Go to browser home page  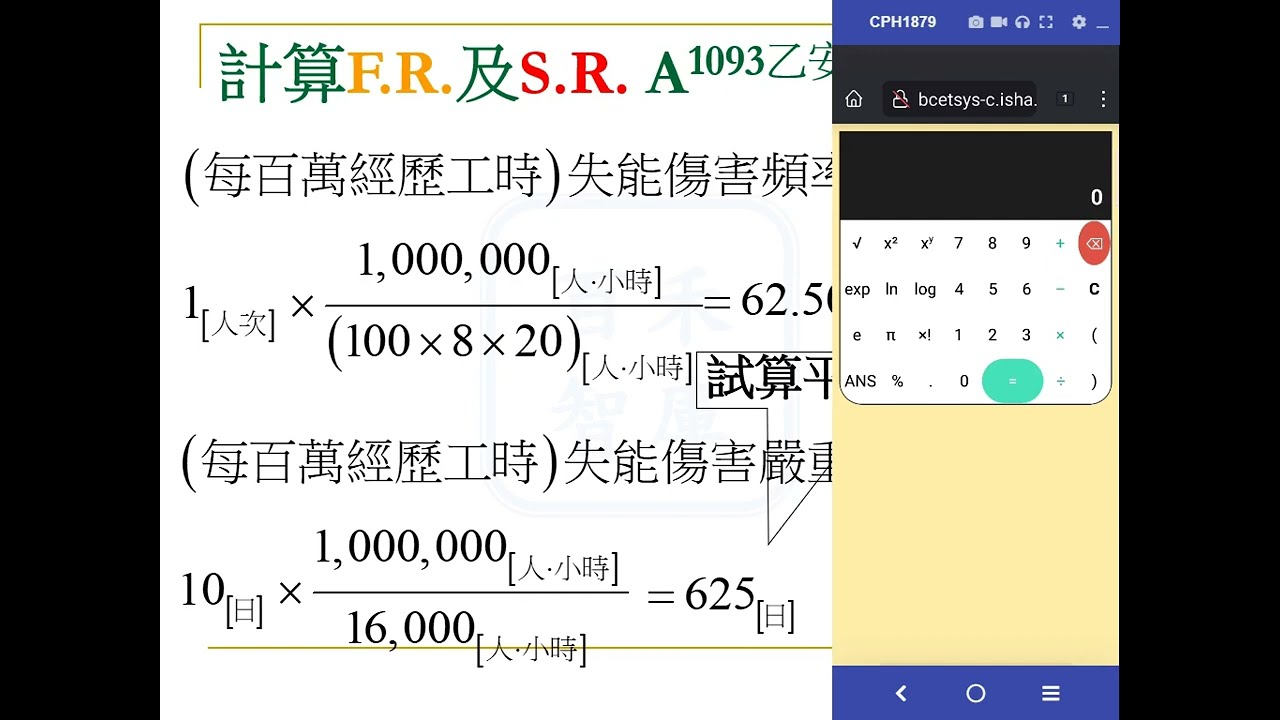click(854, 99)
